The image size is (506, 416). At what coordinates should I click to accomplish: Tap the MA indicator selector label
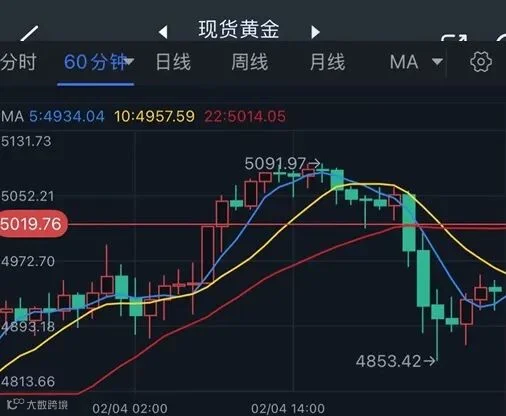pyautogui.click(x=404, y=62)
